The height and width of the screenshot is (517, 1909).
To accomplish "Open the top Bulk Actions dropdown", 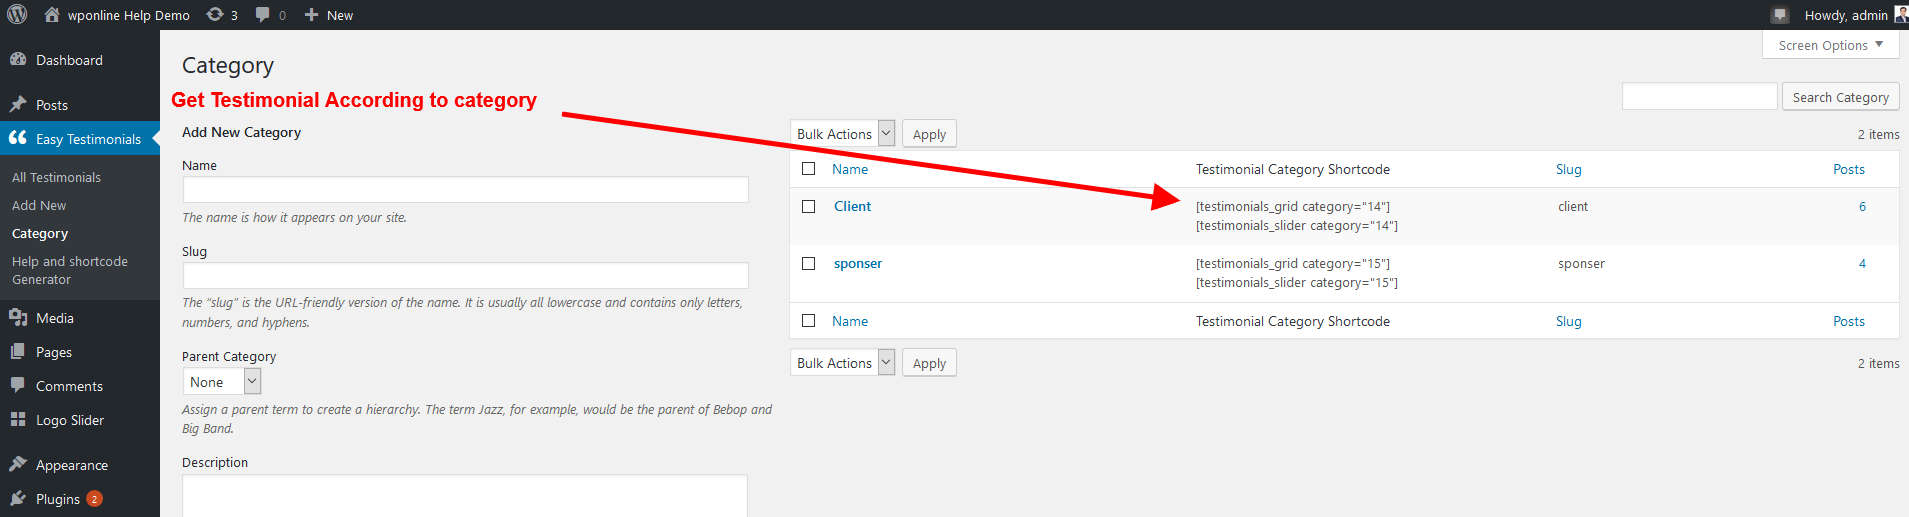I will click(x=843, y=134).
